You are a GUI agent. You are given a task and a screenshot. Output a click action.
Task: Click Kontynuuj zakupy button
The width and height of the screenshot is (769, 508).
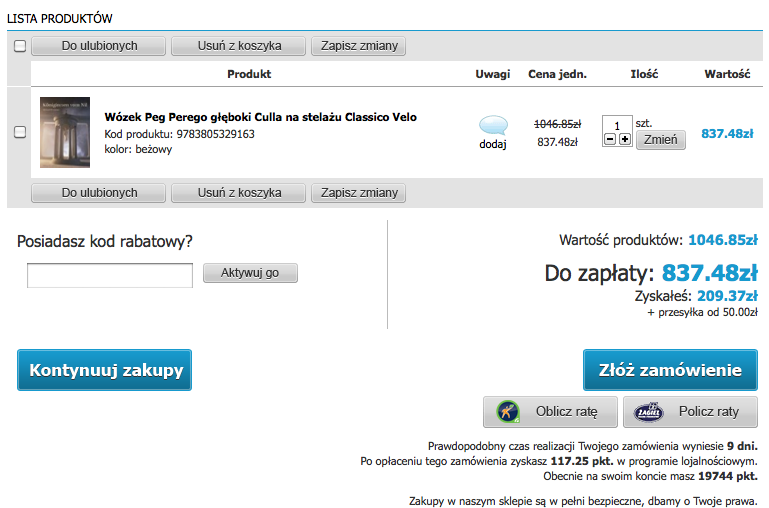point(104,370)
